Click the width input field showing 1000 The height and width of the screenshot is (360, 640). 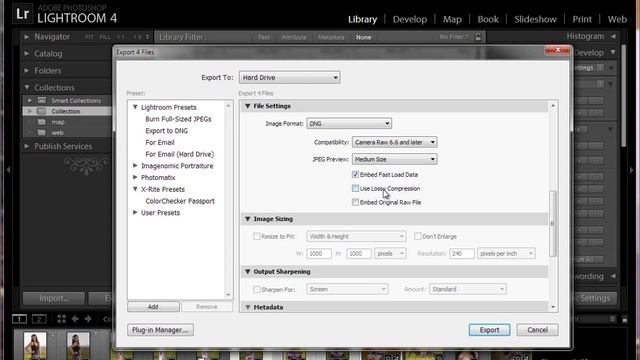319,253
